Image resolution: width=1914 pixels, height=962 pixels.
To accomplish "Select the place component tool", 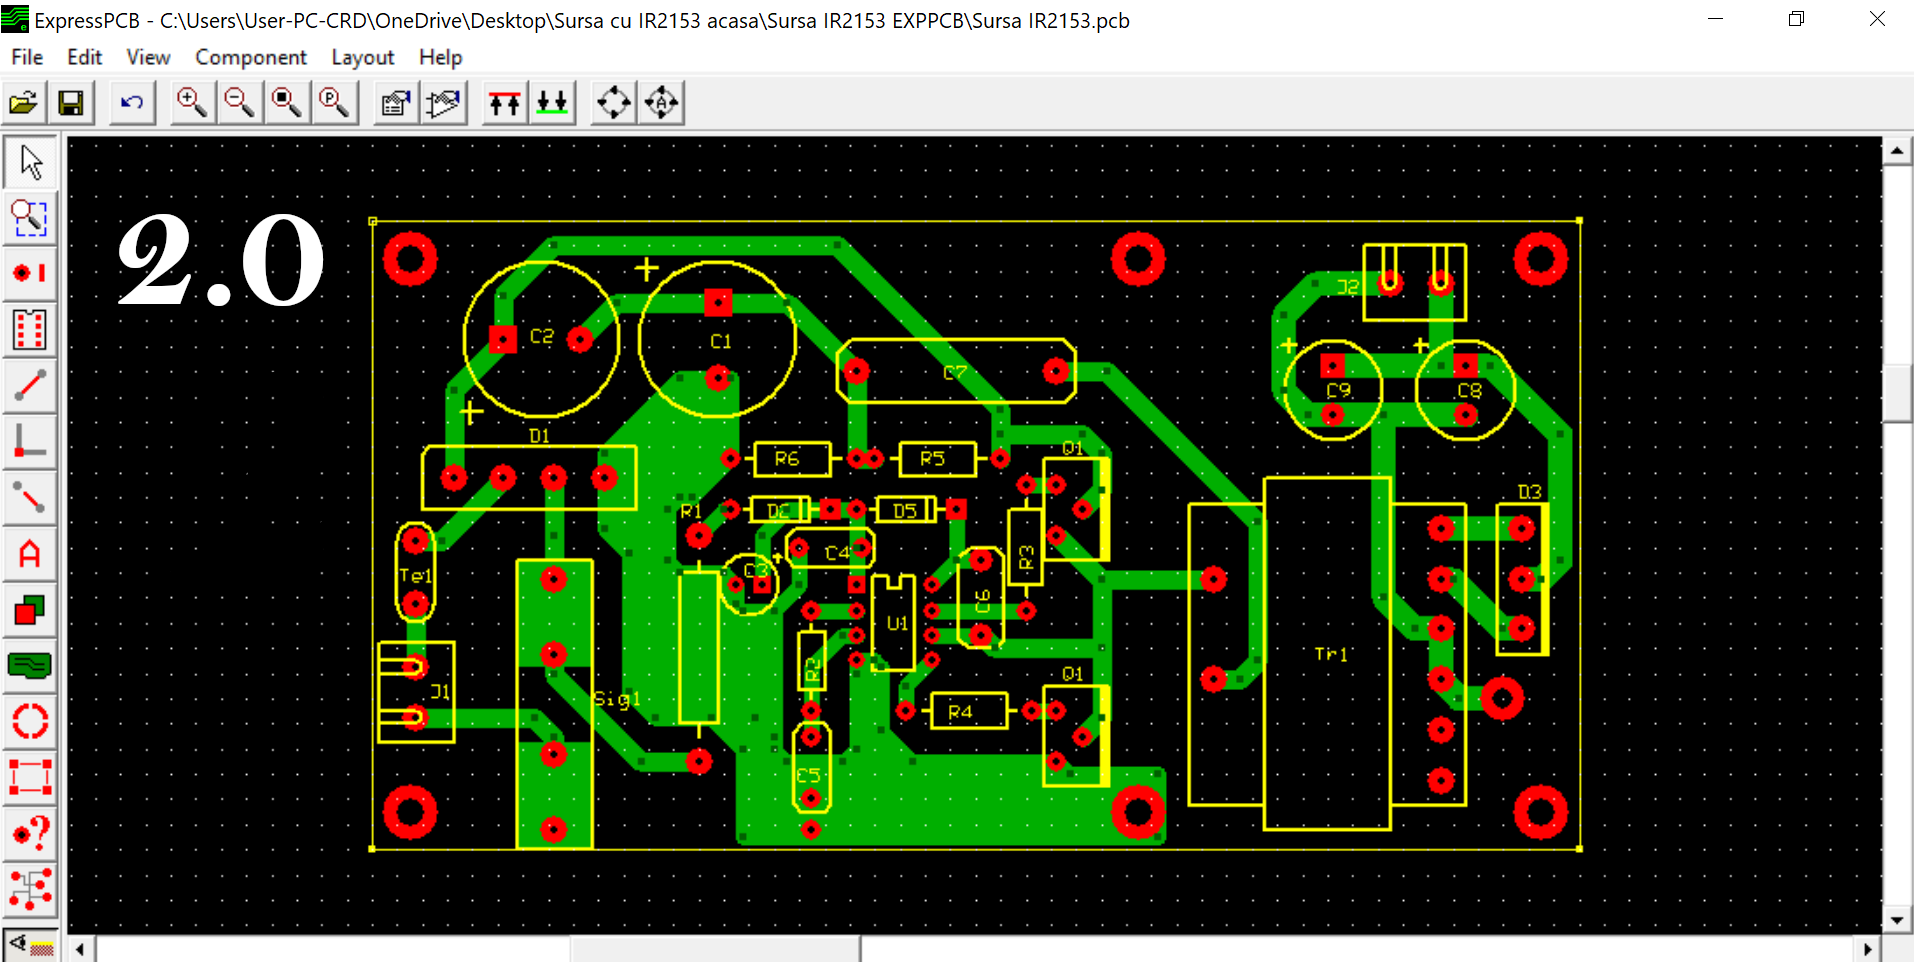I will pos(29,330).
